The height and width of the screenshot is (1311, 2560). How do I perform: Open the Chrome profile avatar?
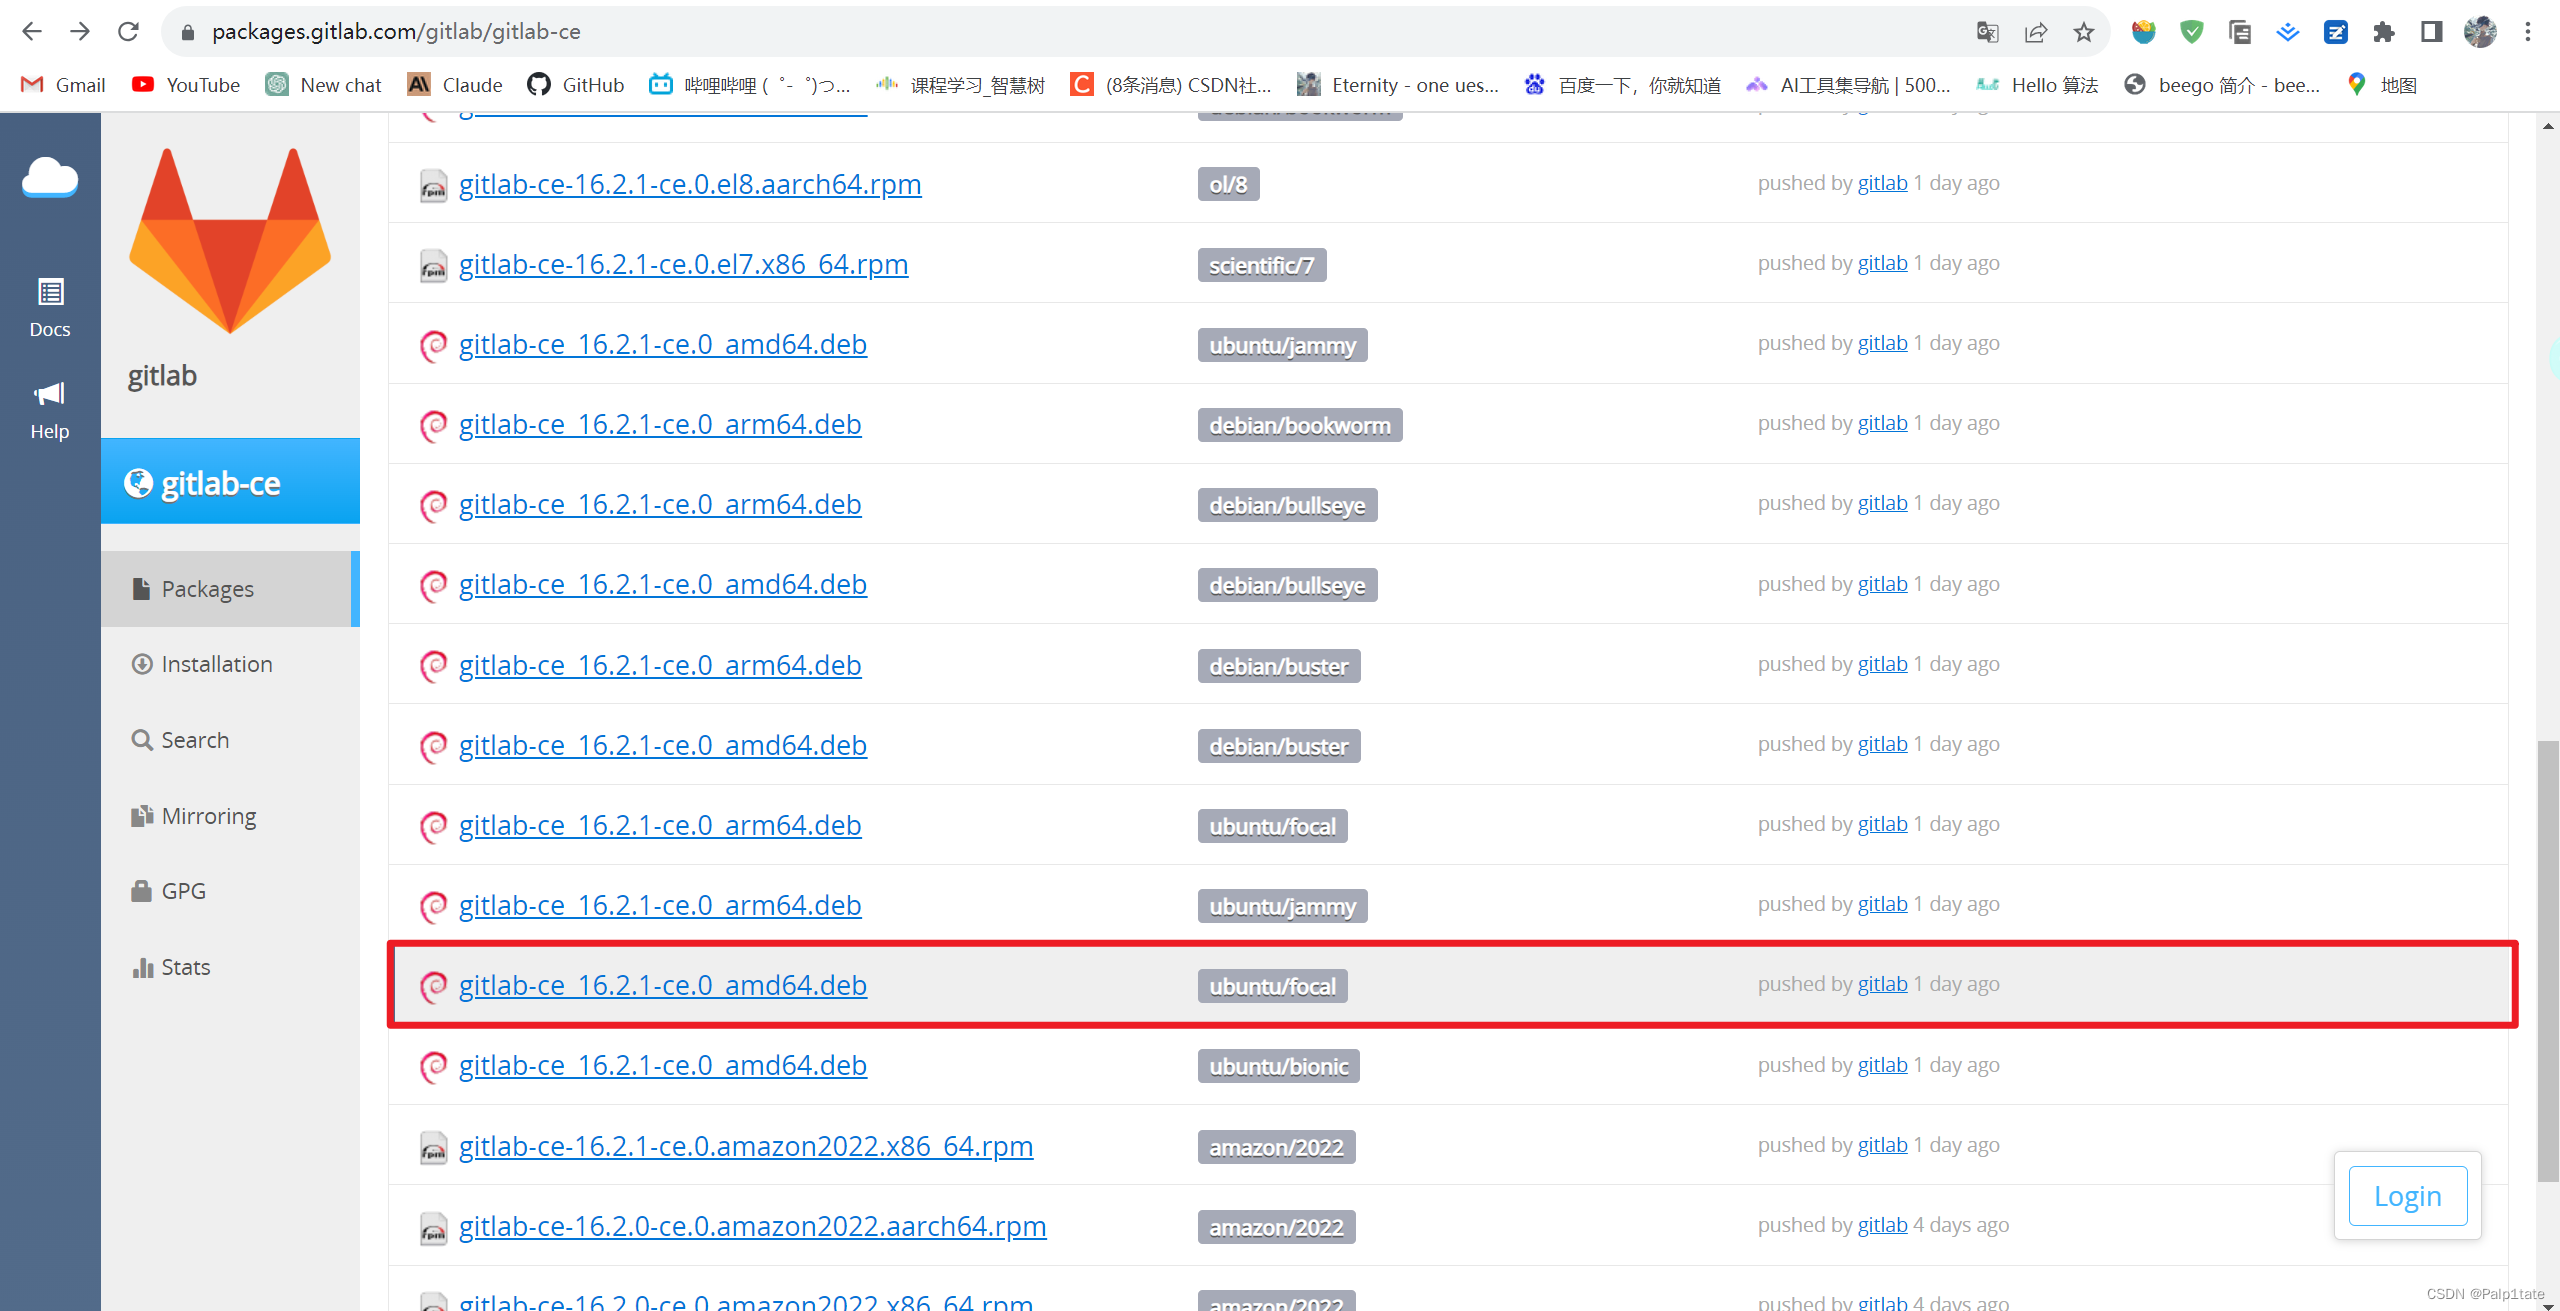click(x=2479, y=32)
